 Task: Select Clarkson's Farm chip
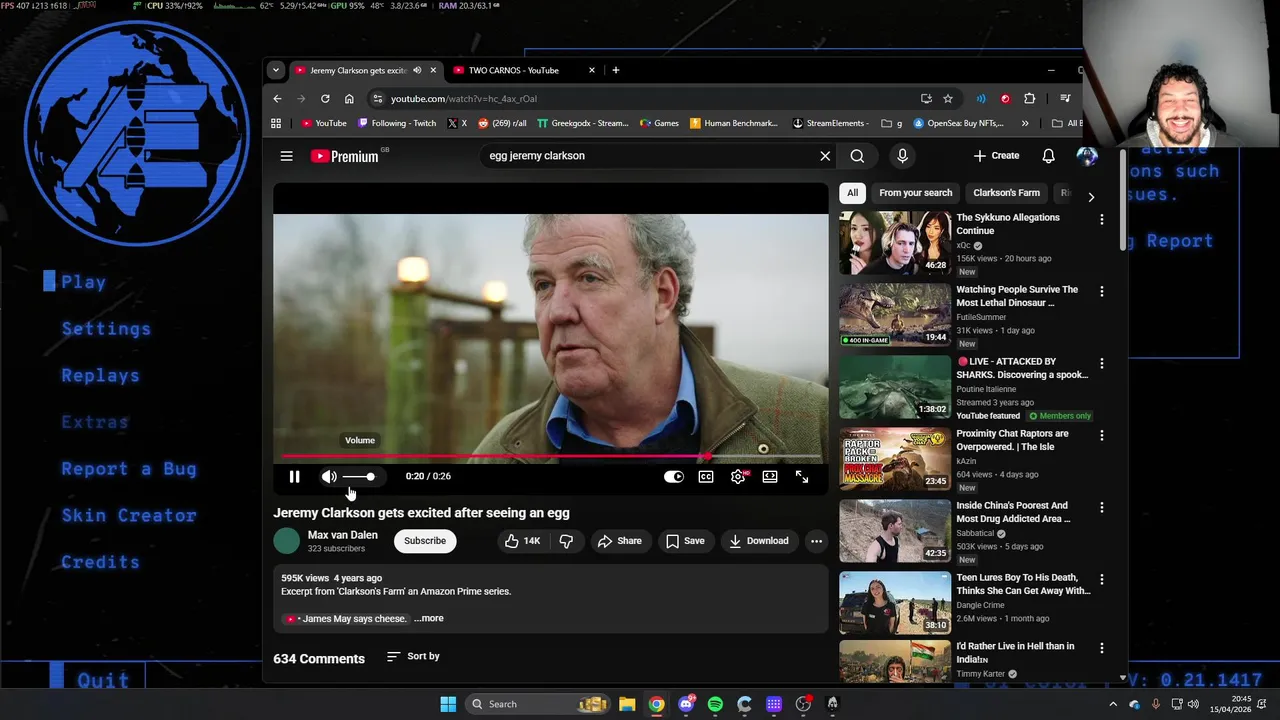1007,193
